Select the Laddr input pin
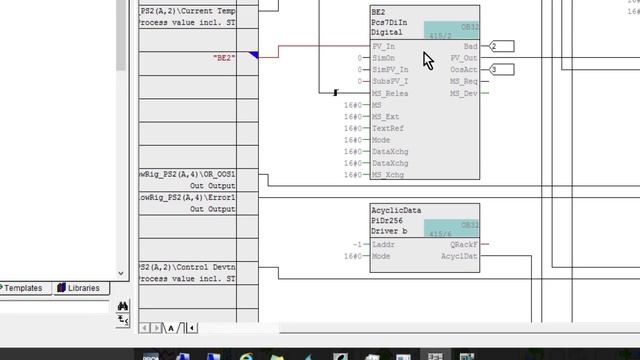Image resolution: width=640 pixels, height=360 pixels. coord(384,244)
